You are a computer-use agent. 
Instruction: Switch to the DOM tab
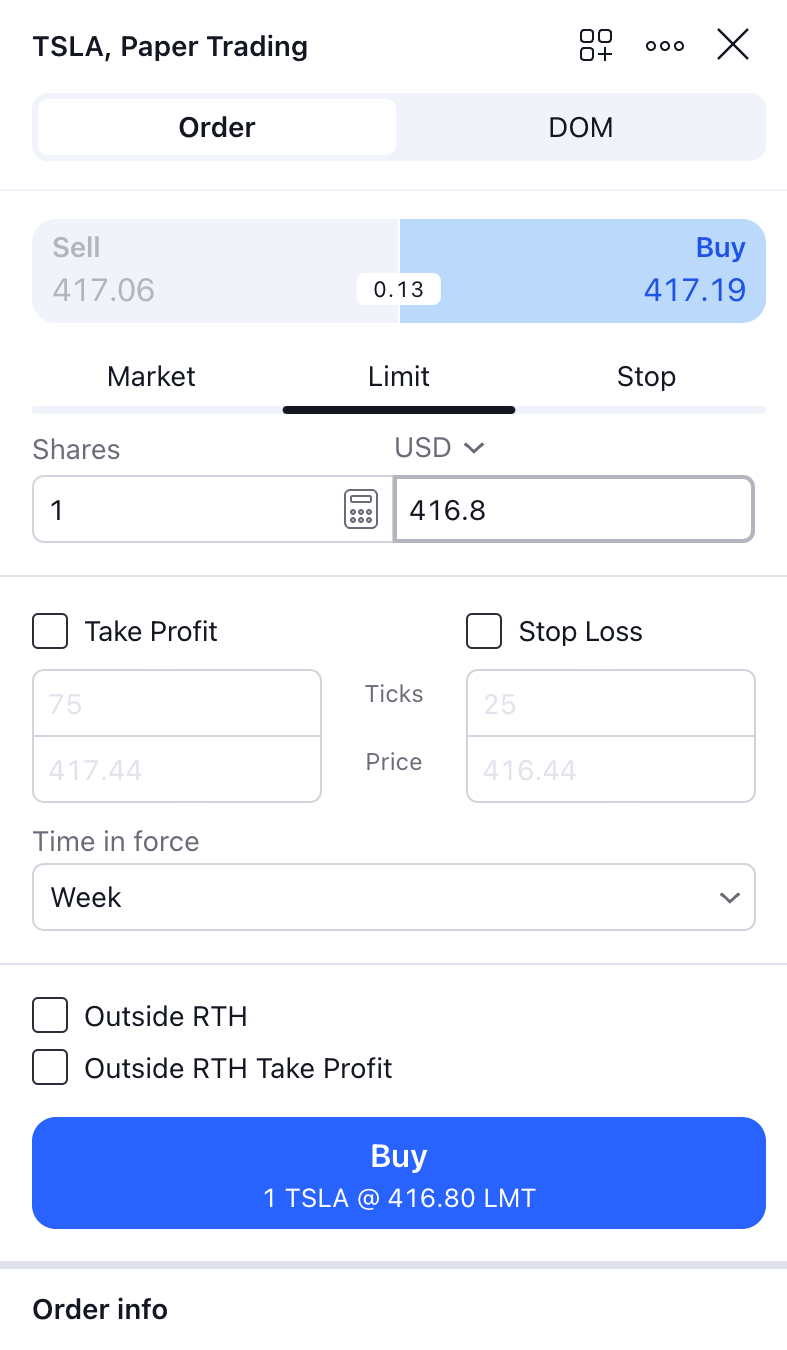[x=580, y=127]
